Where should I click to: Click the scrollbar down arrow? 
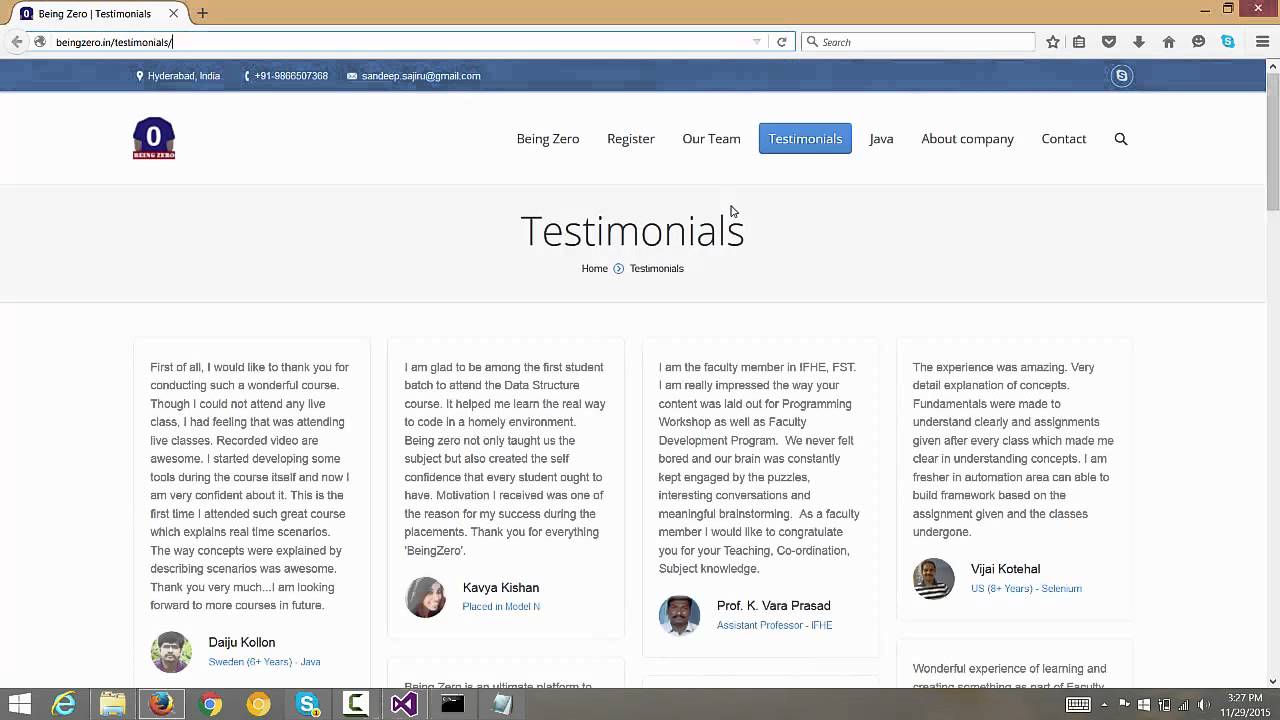coord(1272,682)
